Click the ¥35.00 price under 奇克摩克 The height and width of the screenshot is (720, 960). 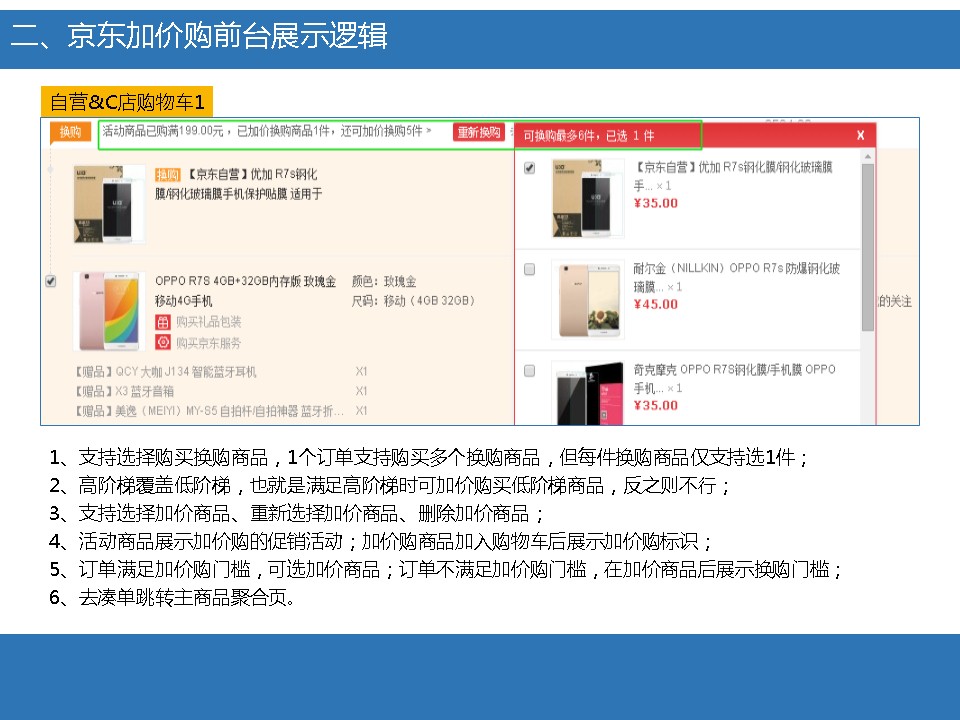click(656, 405)
